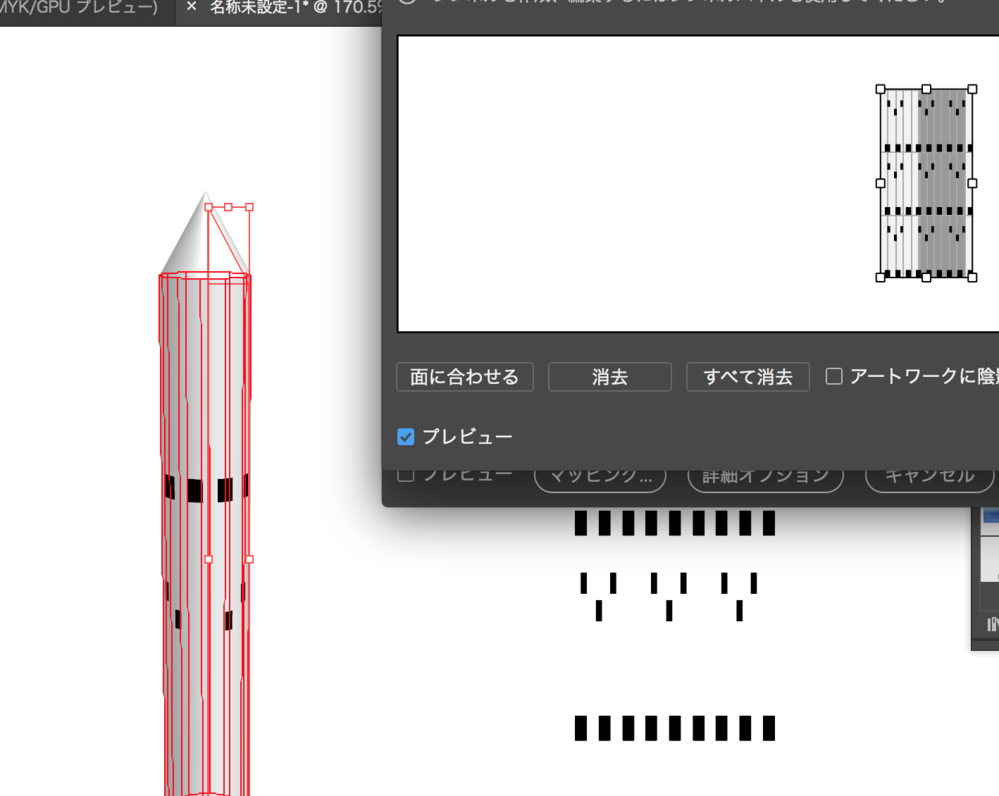The width and height of the screenshot is (999, 796).
Task: Click the すべて消去 button
Action: click(x=748, y=377)
